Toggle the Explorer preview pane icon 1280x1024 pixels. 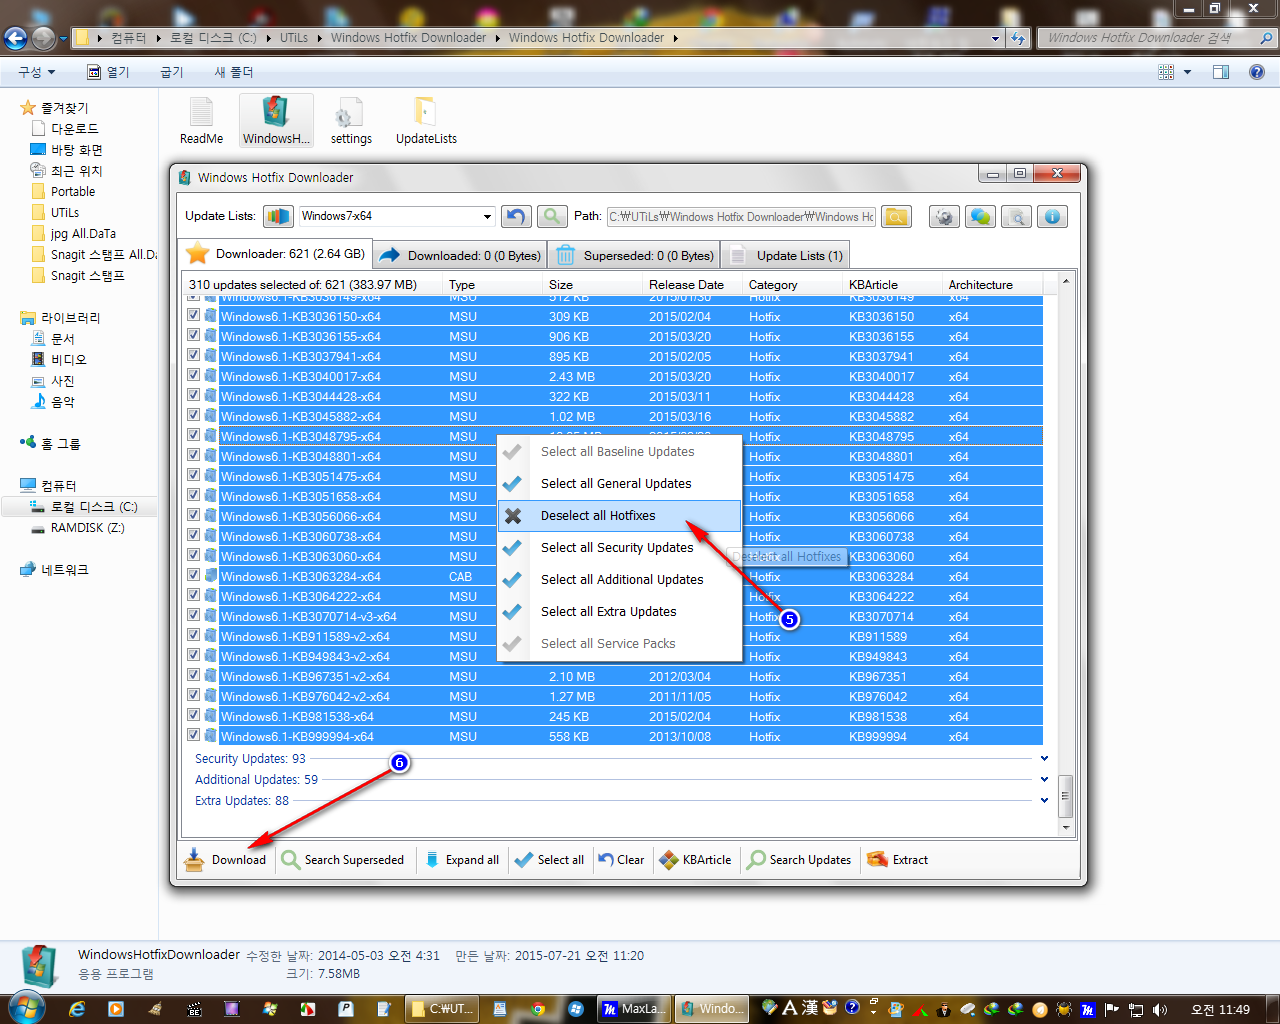click(x=1221, y=72)
